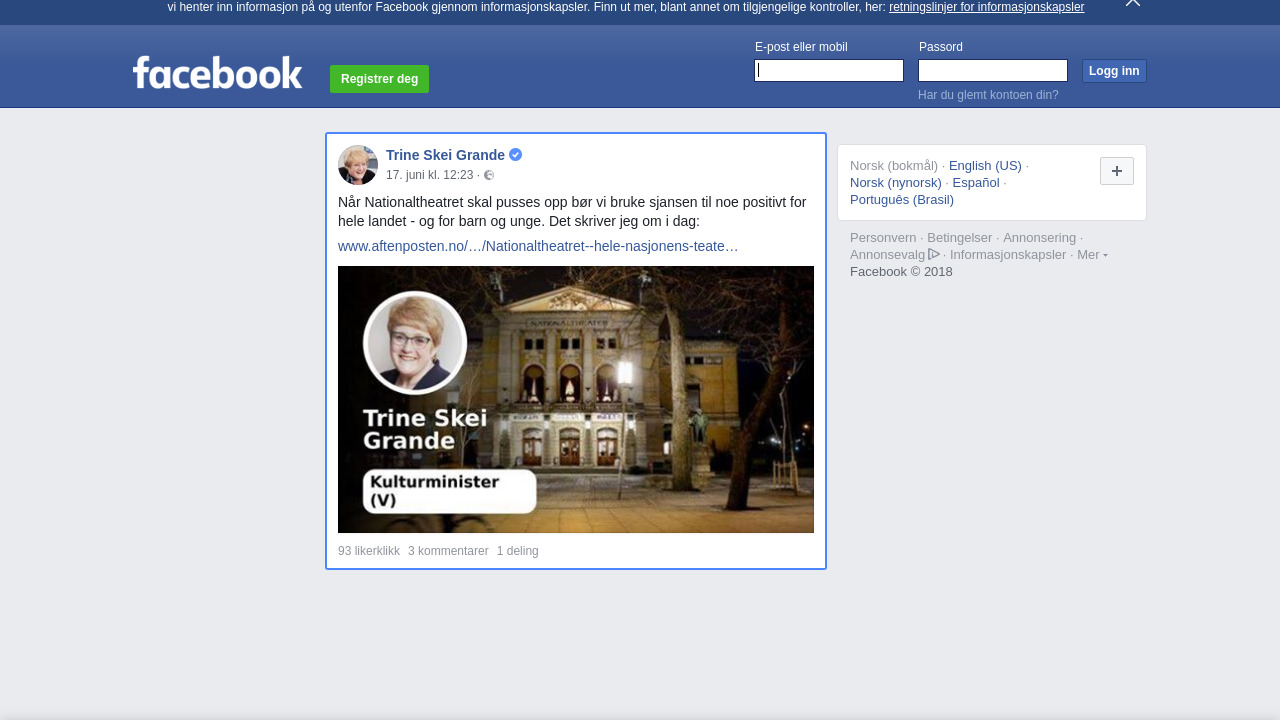Click the 1 deling link
Viewport: 1280px width, 720px height.
518,551
